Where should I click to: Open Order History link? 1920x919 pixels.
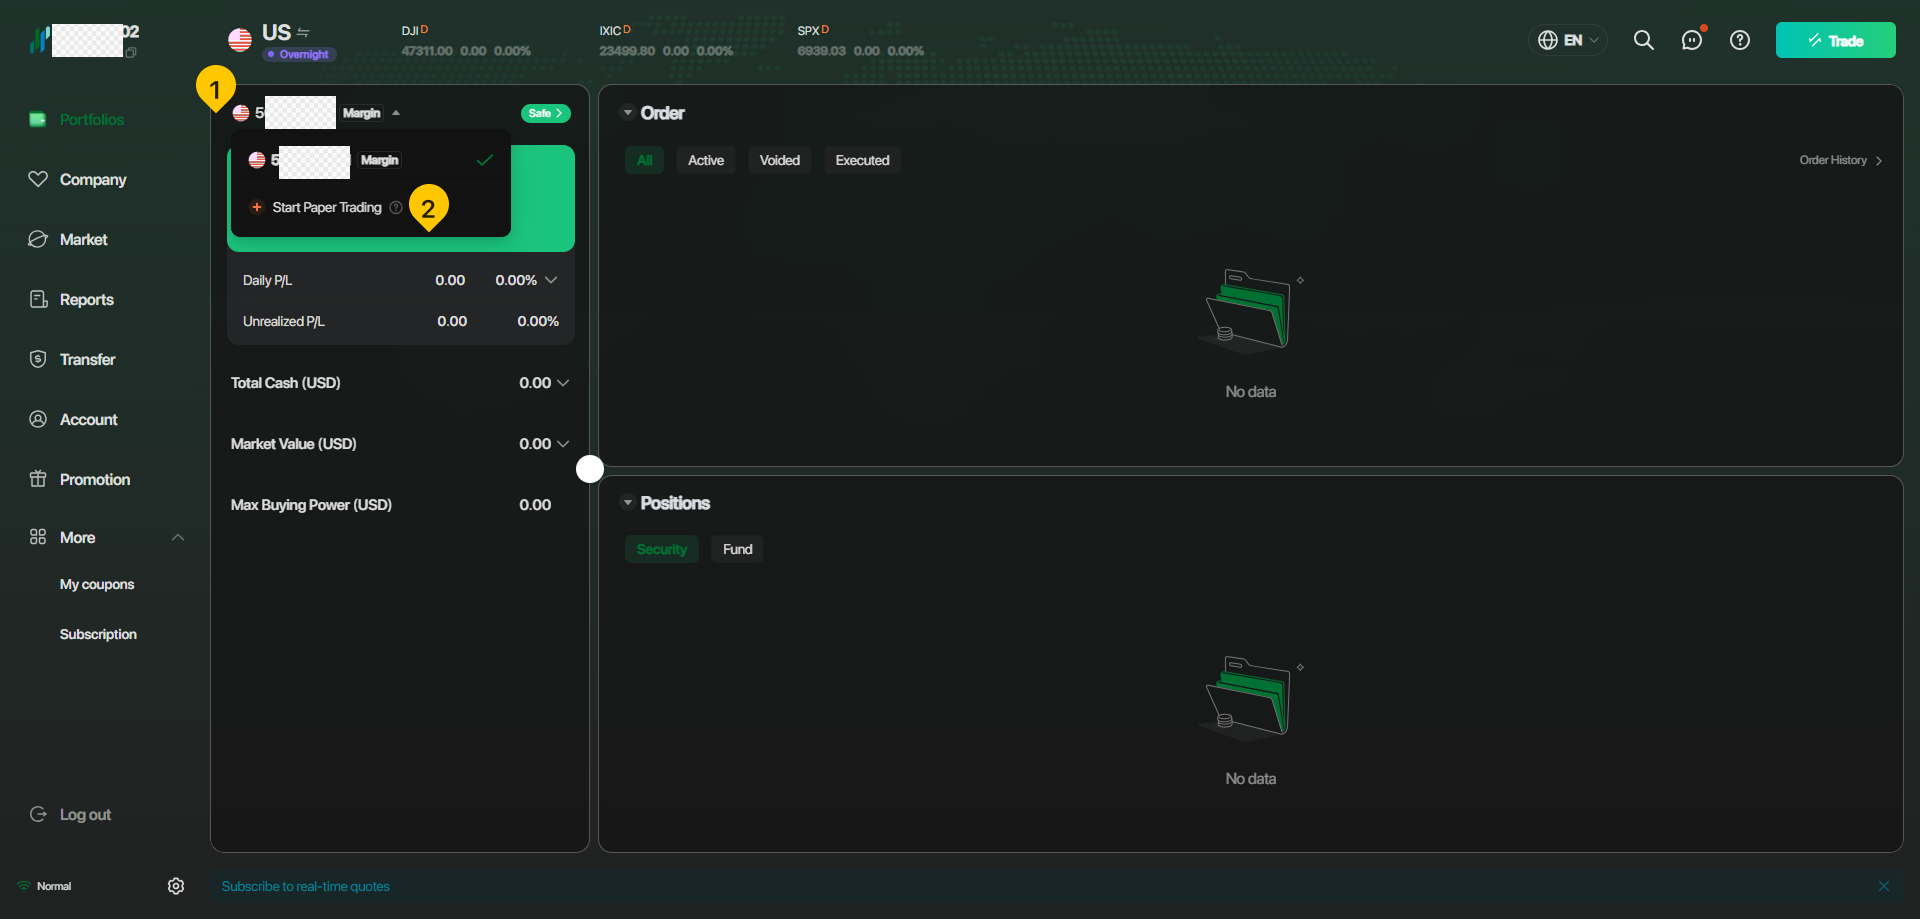tap(1840, 160)
